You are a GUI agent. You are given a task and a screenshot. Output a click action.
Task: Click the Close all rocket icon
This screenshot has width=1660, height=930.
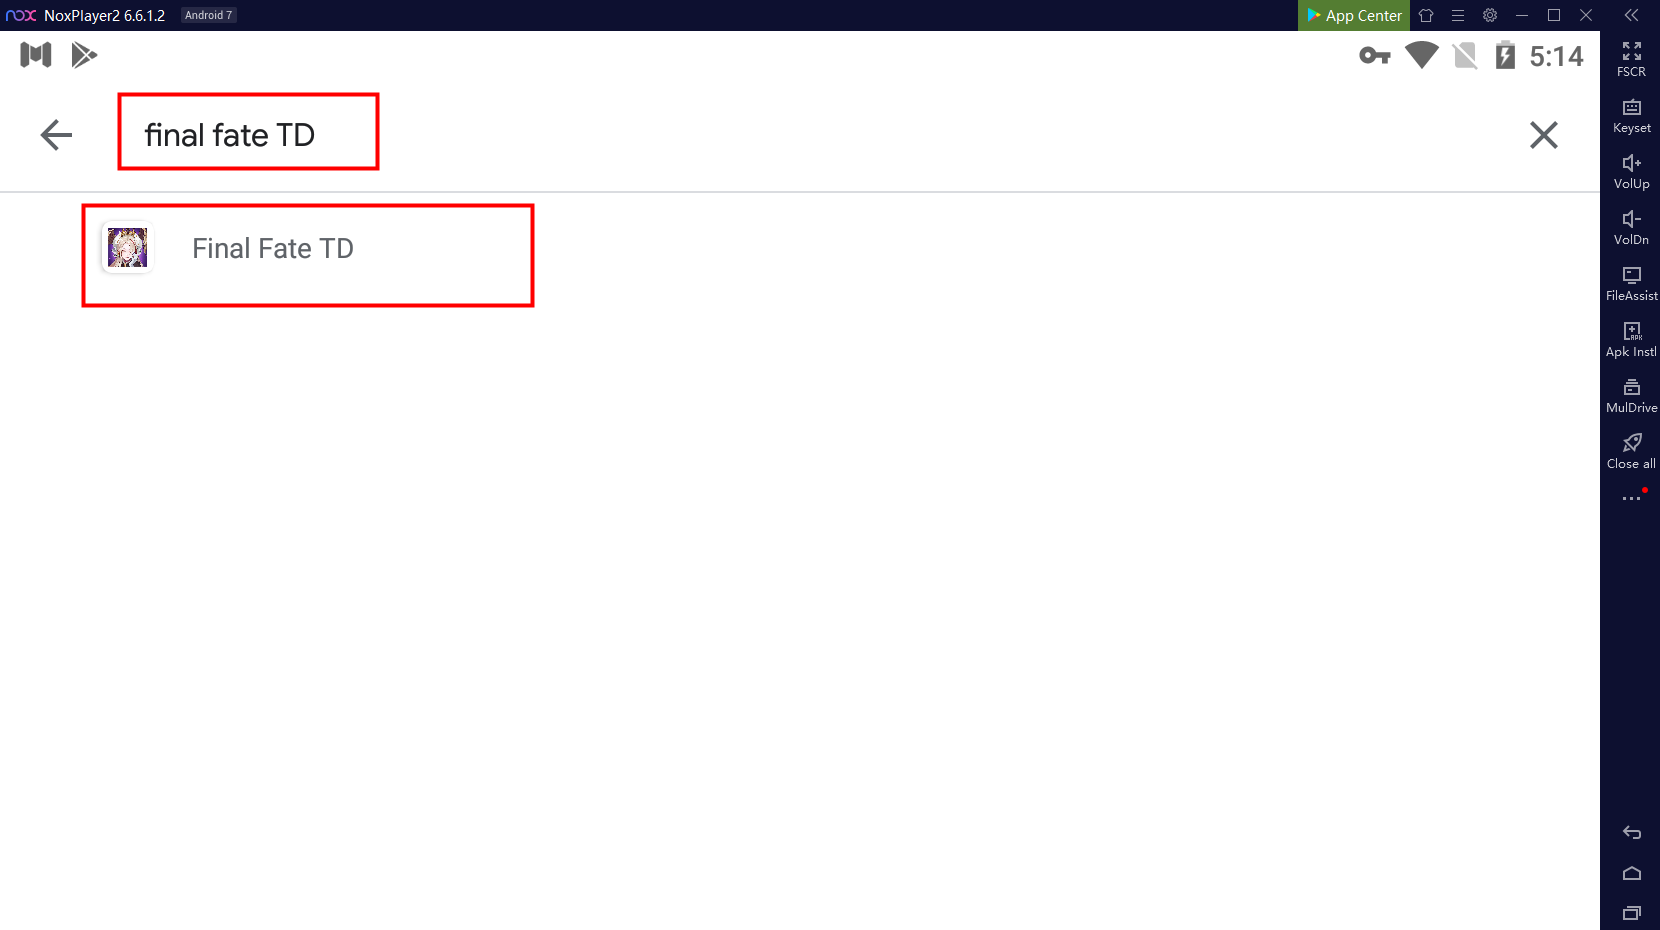1631,452
